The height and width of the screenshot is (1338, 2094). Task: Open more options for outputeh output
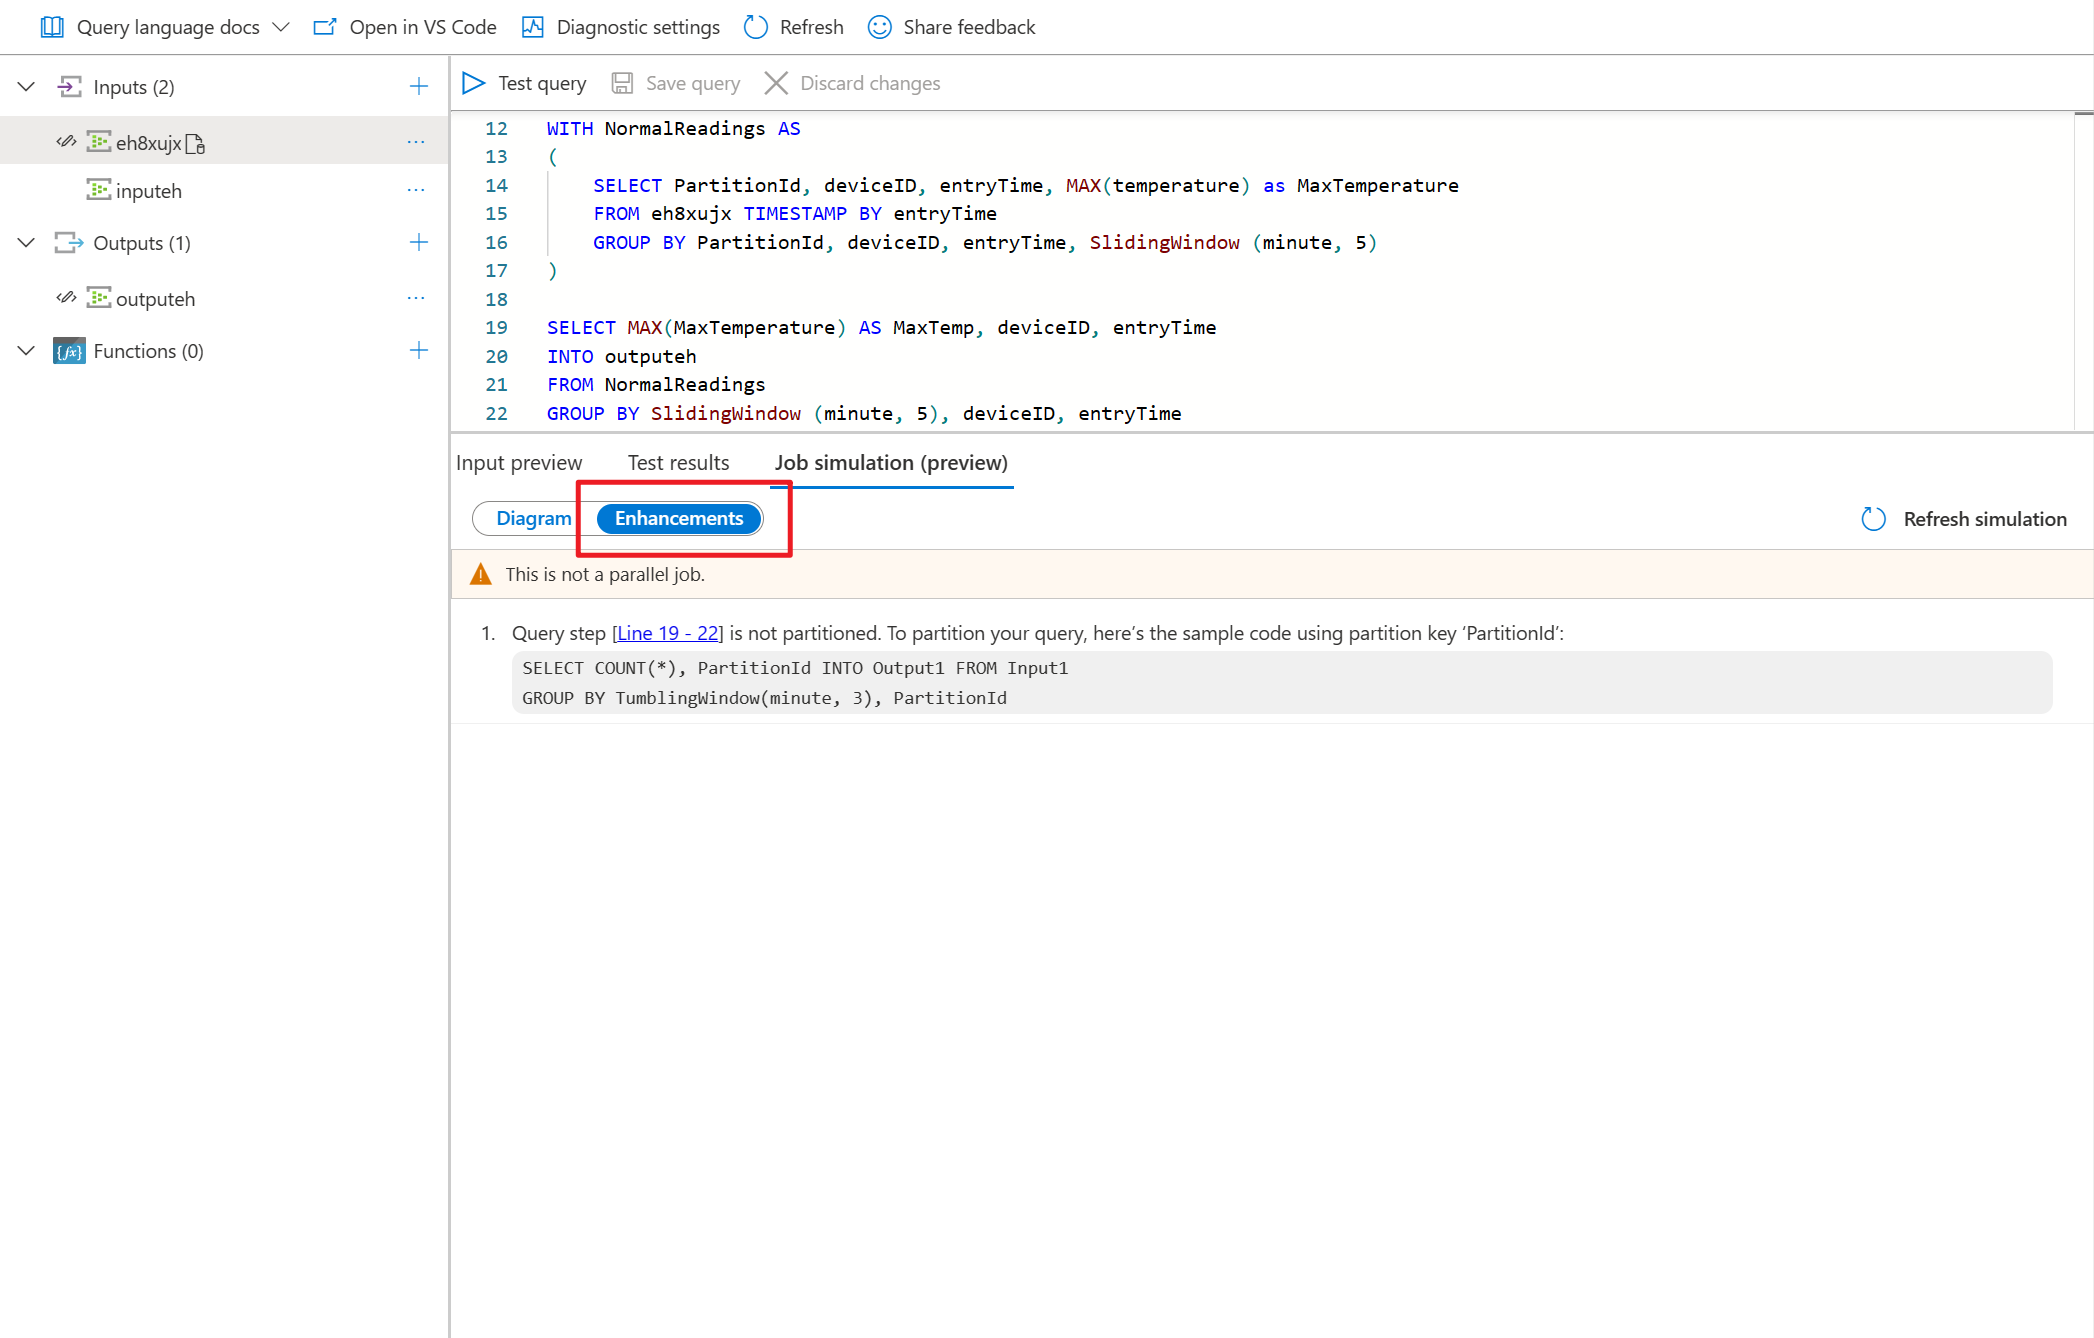click(x=416, y=299)
